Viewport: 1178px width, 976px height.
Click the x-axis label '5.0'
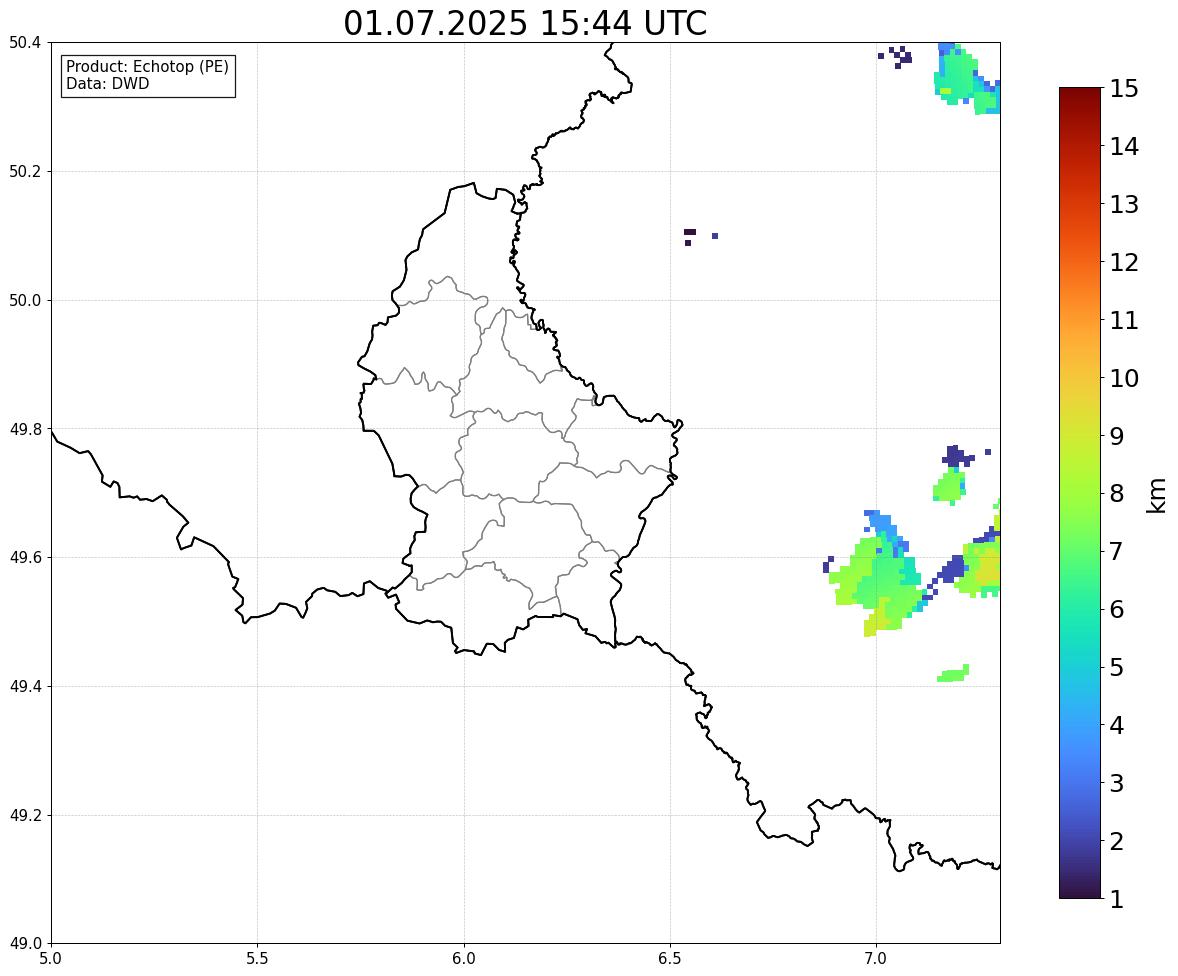(50, 959)
